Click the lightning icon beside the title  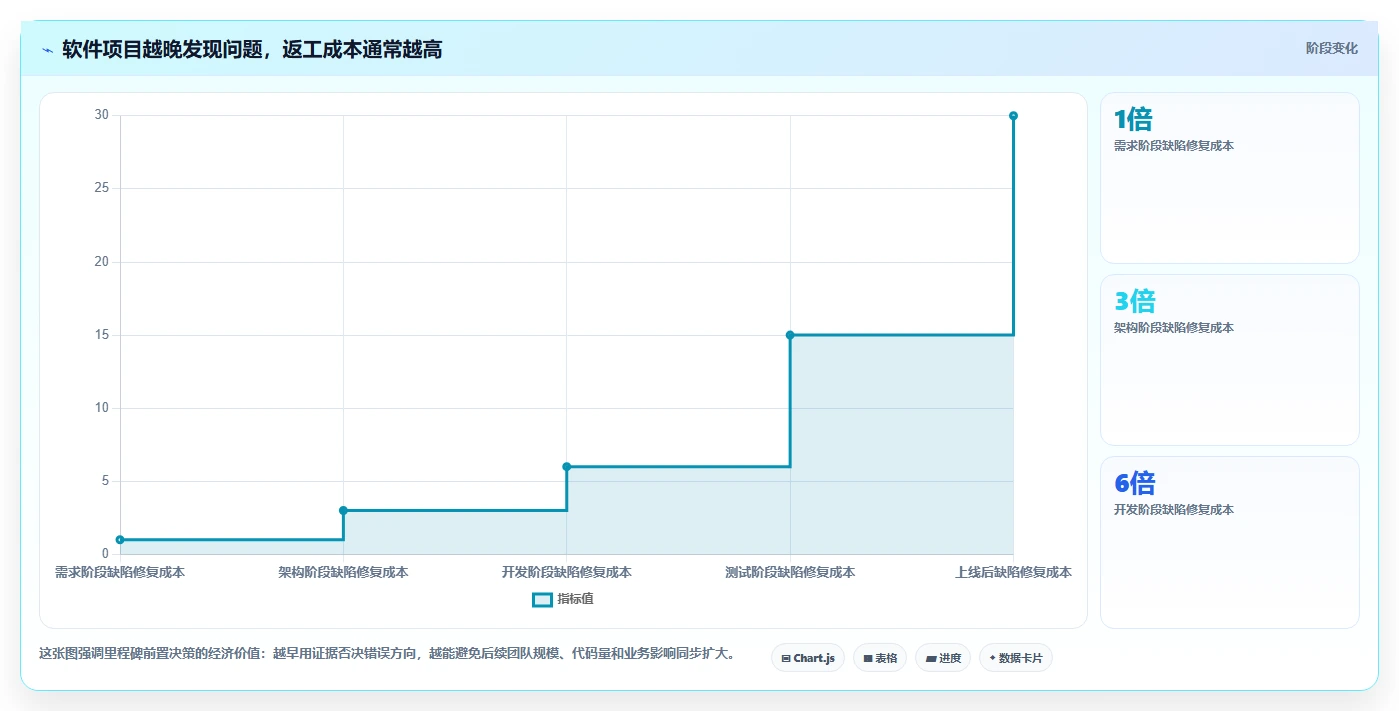[x=48, y=50]
